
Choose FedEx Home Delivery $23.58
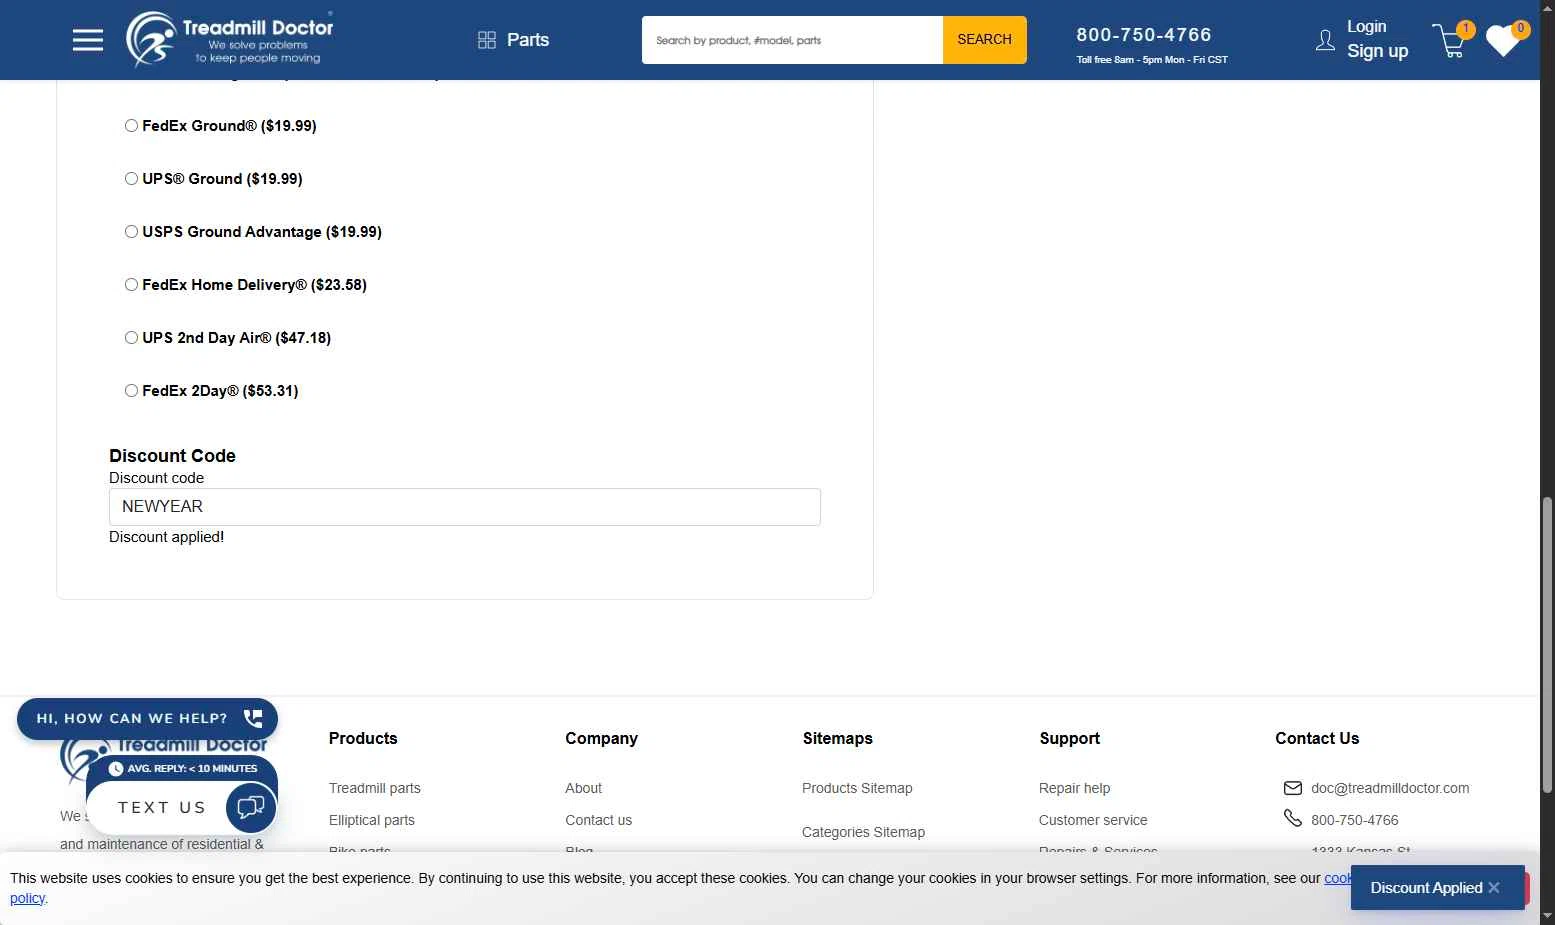point(131,285)
